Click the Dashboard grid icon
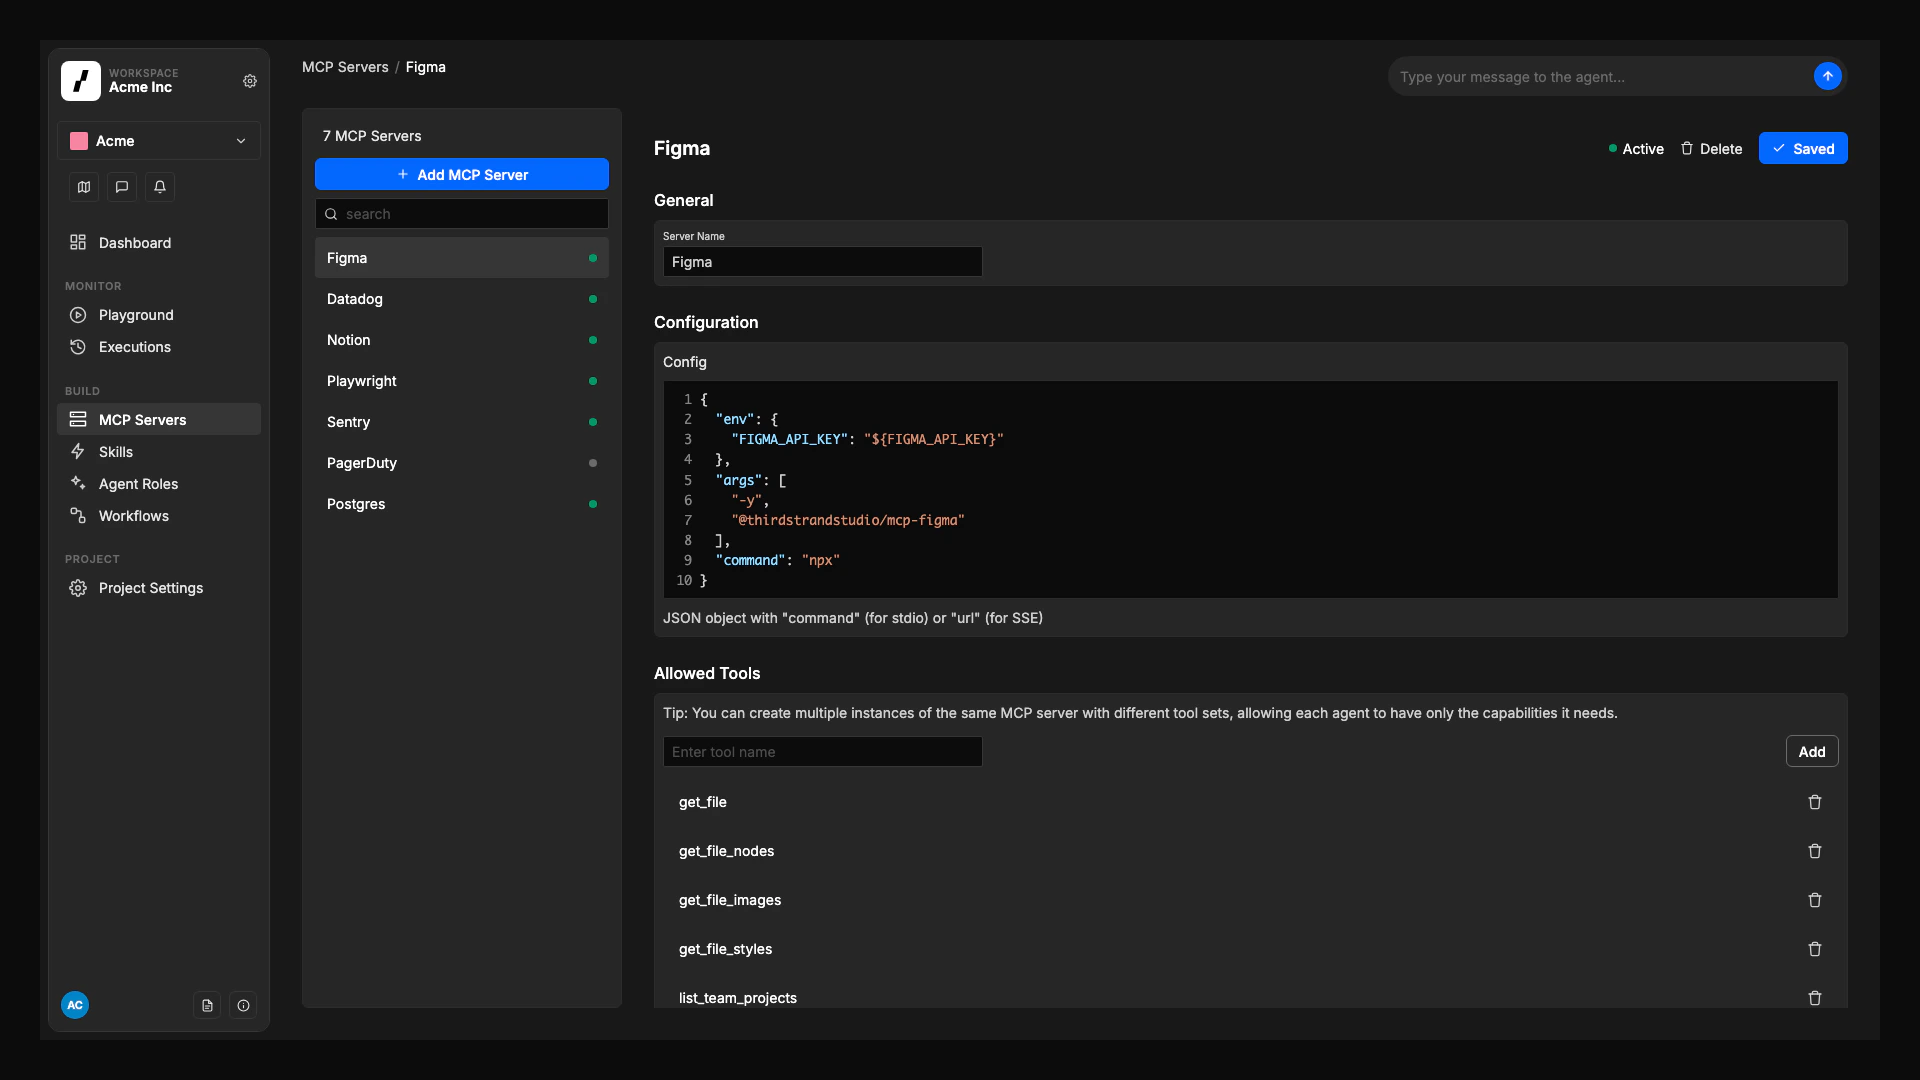The height and width of the screenshot is (1080, 1920). coord(78,243)
